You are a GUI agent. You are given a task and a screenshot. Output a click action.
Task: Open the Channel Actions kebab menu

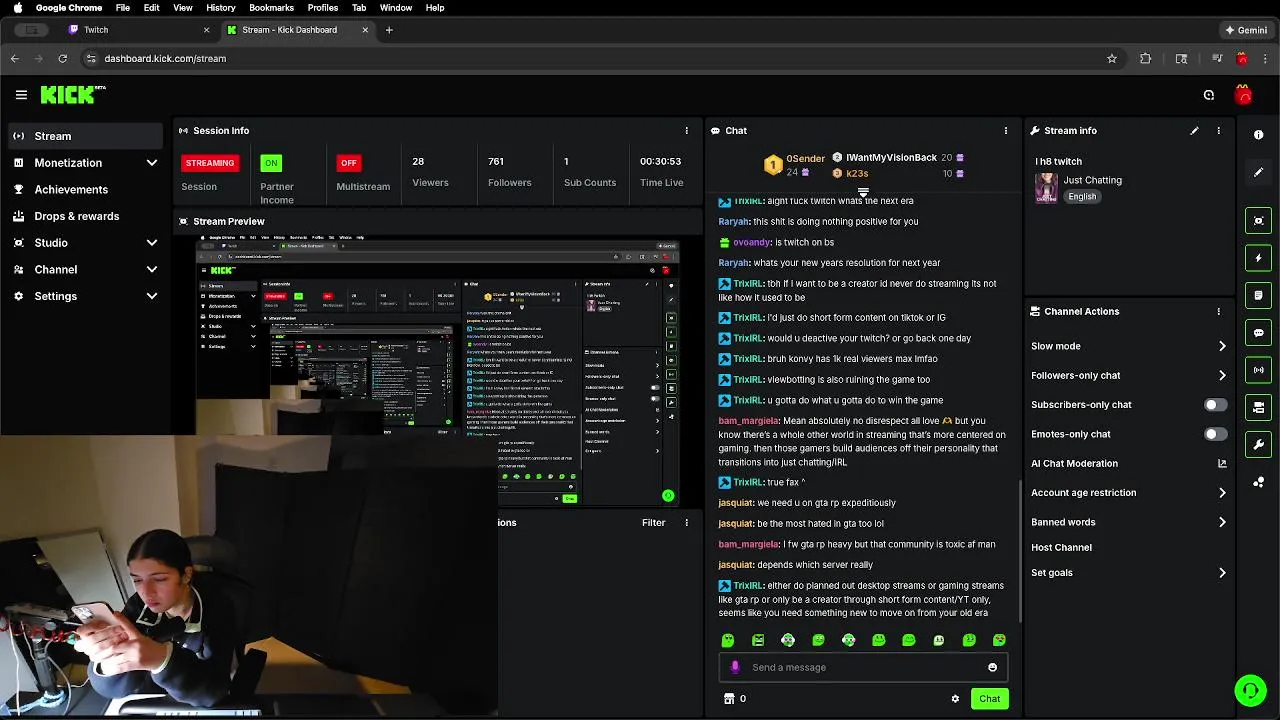point(1218,312)
